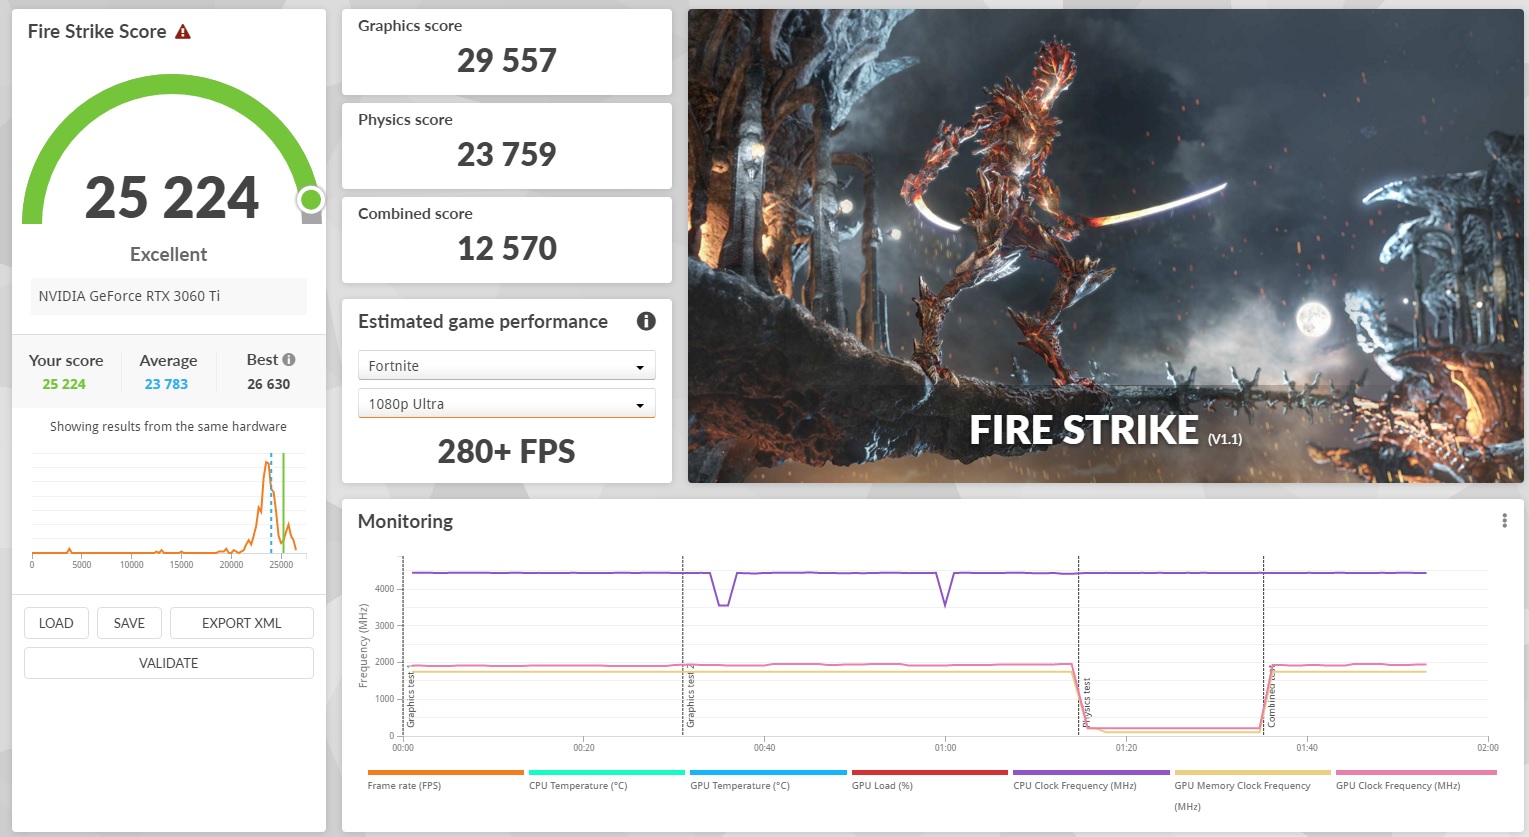Click the Fire Strike artwork thumbnail

[1106, 246]
